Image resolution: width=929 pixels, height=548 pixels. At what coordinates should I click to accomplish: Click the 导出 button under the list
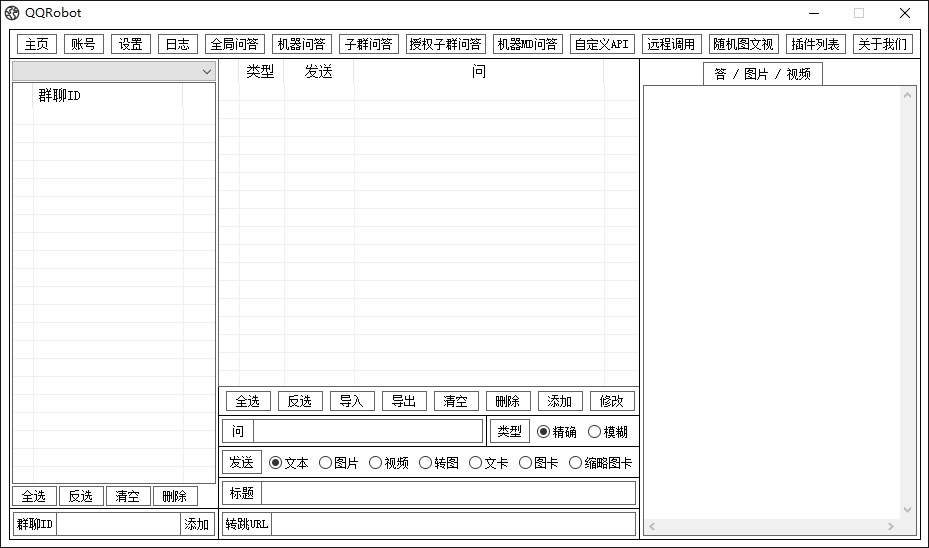(403, 401)
